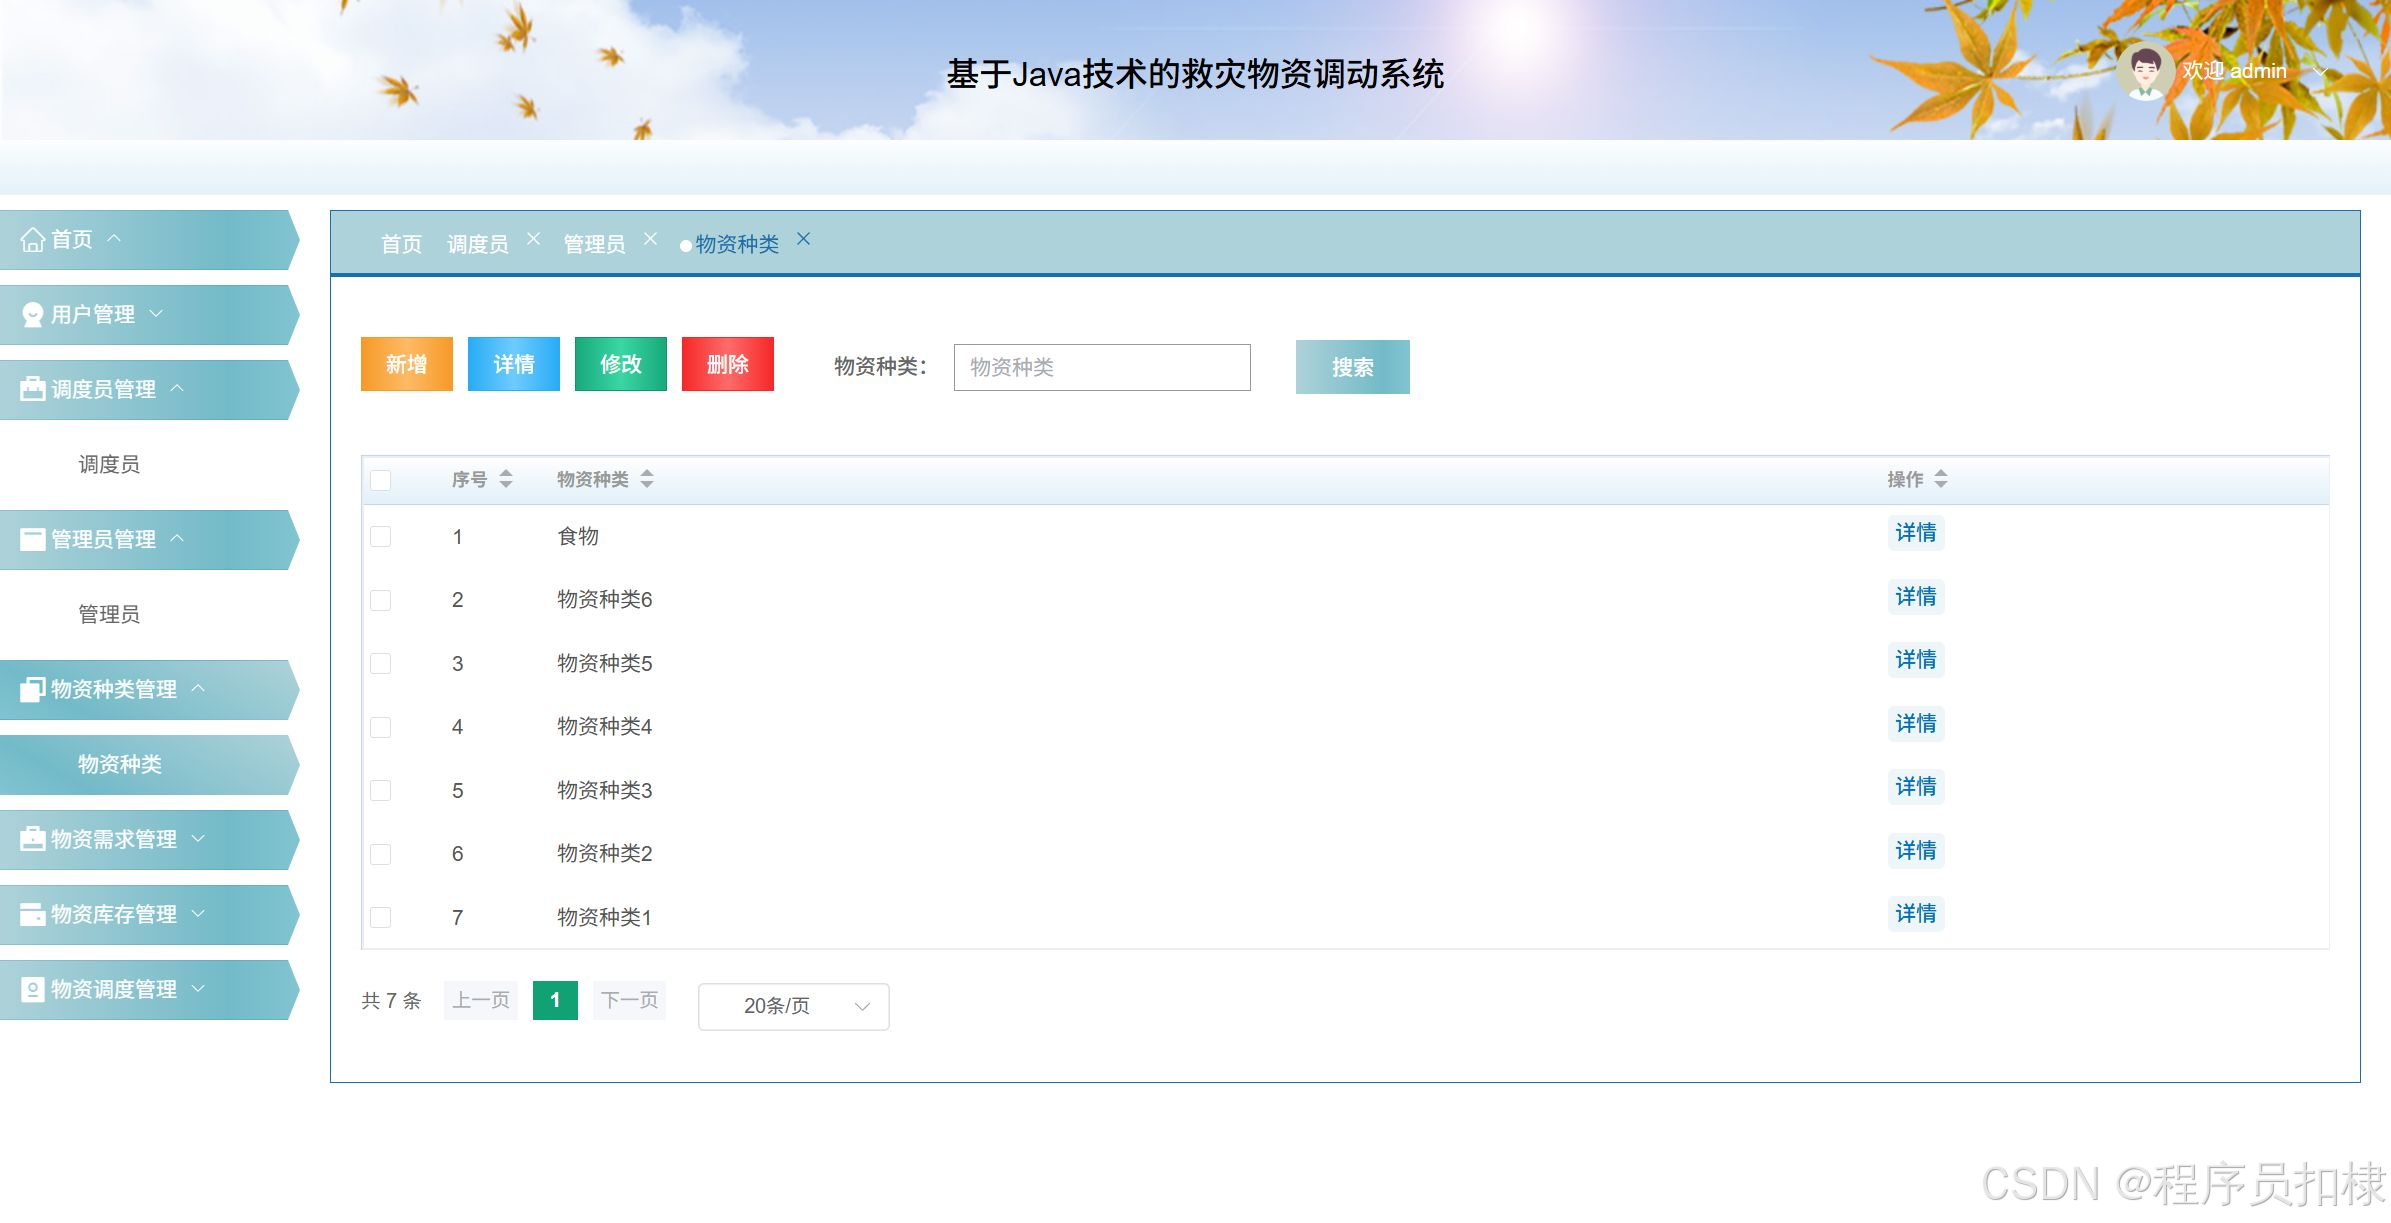This screenshot has width=2391, height=1223.
Task: Click the user management avatar icon
Action: [x=32, y=315]
